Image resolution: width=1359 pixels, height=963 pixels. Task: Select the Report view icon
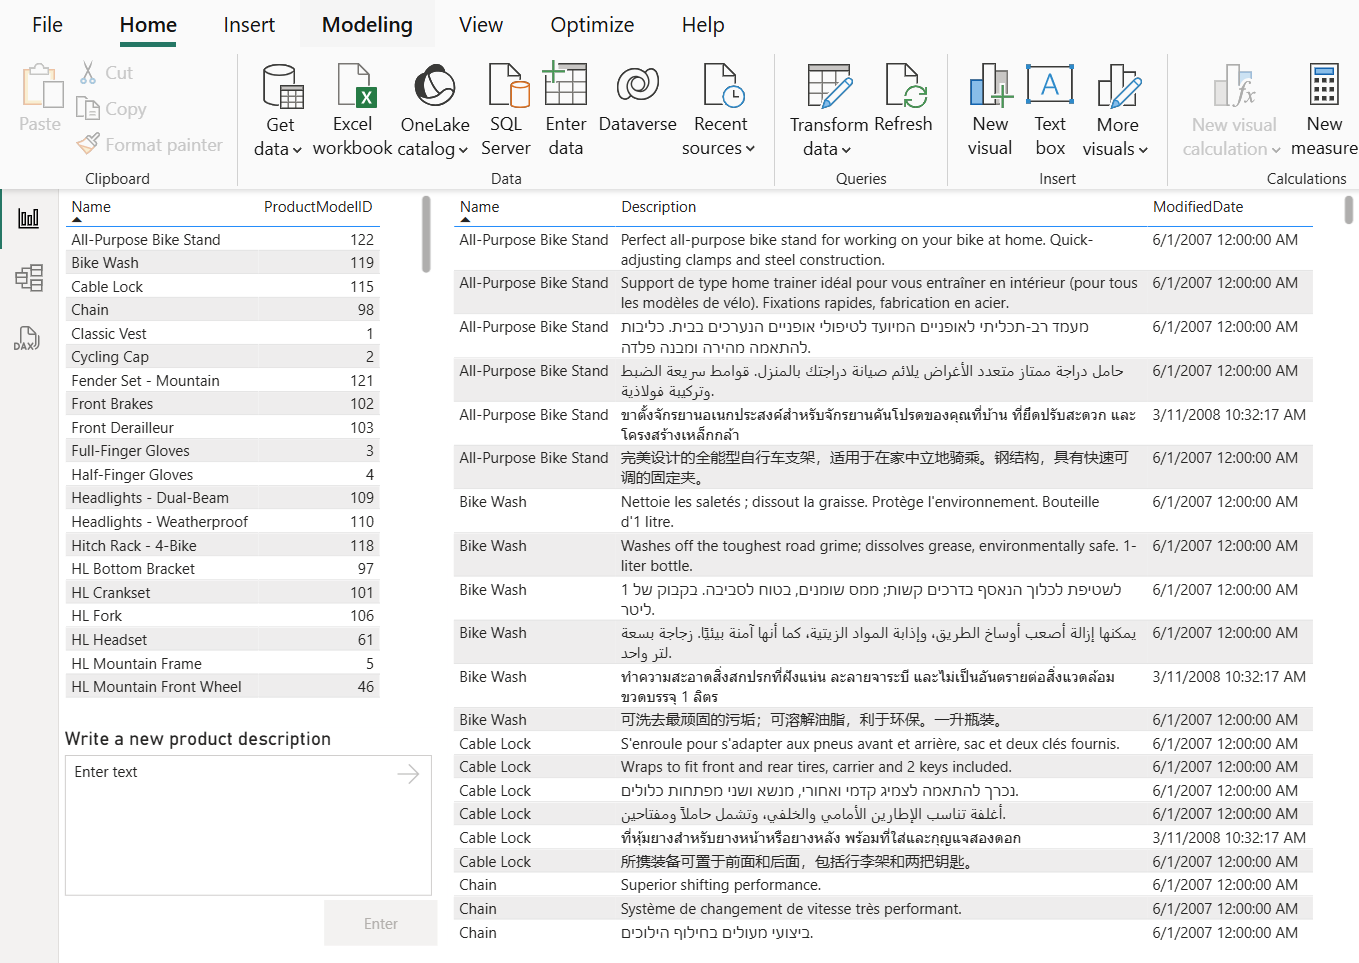(x=29, y=218)
